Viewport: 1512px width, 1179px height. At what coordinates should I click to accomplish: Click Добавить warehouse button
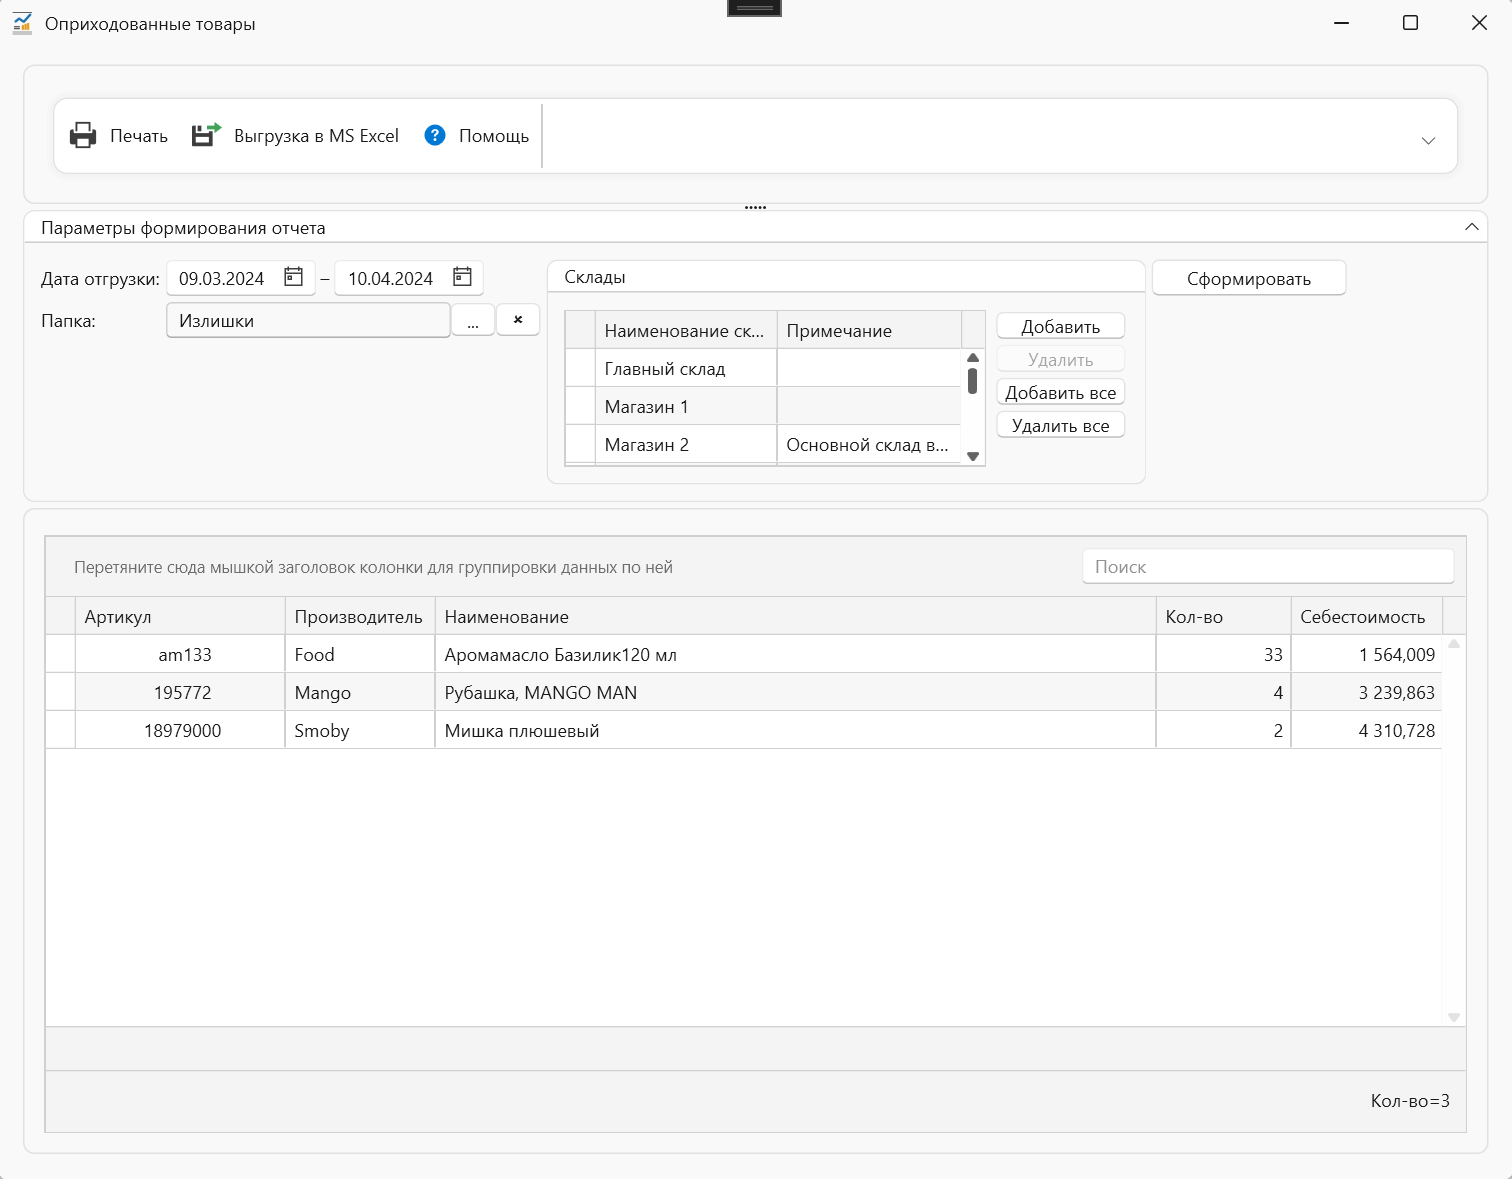coord(1061,326)
